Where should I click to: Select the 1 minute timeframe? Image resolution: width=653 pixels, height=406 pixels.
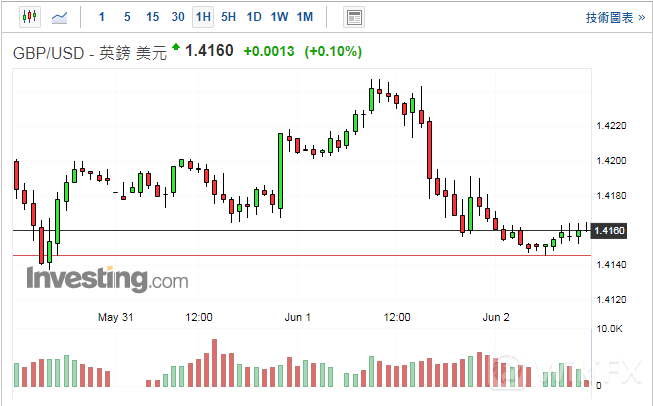(101, 17)
